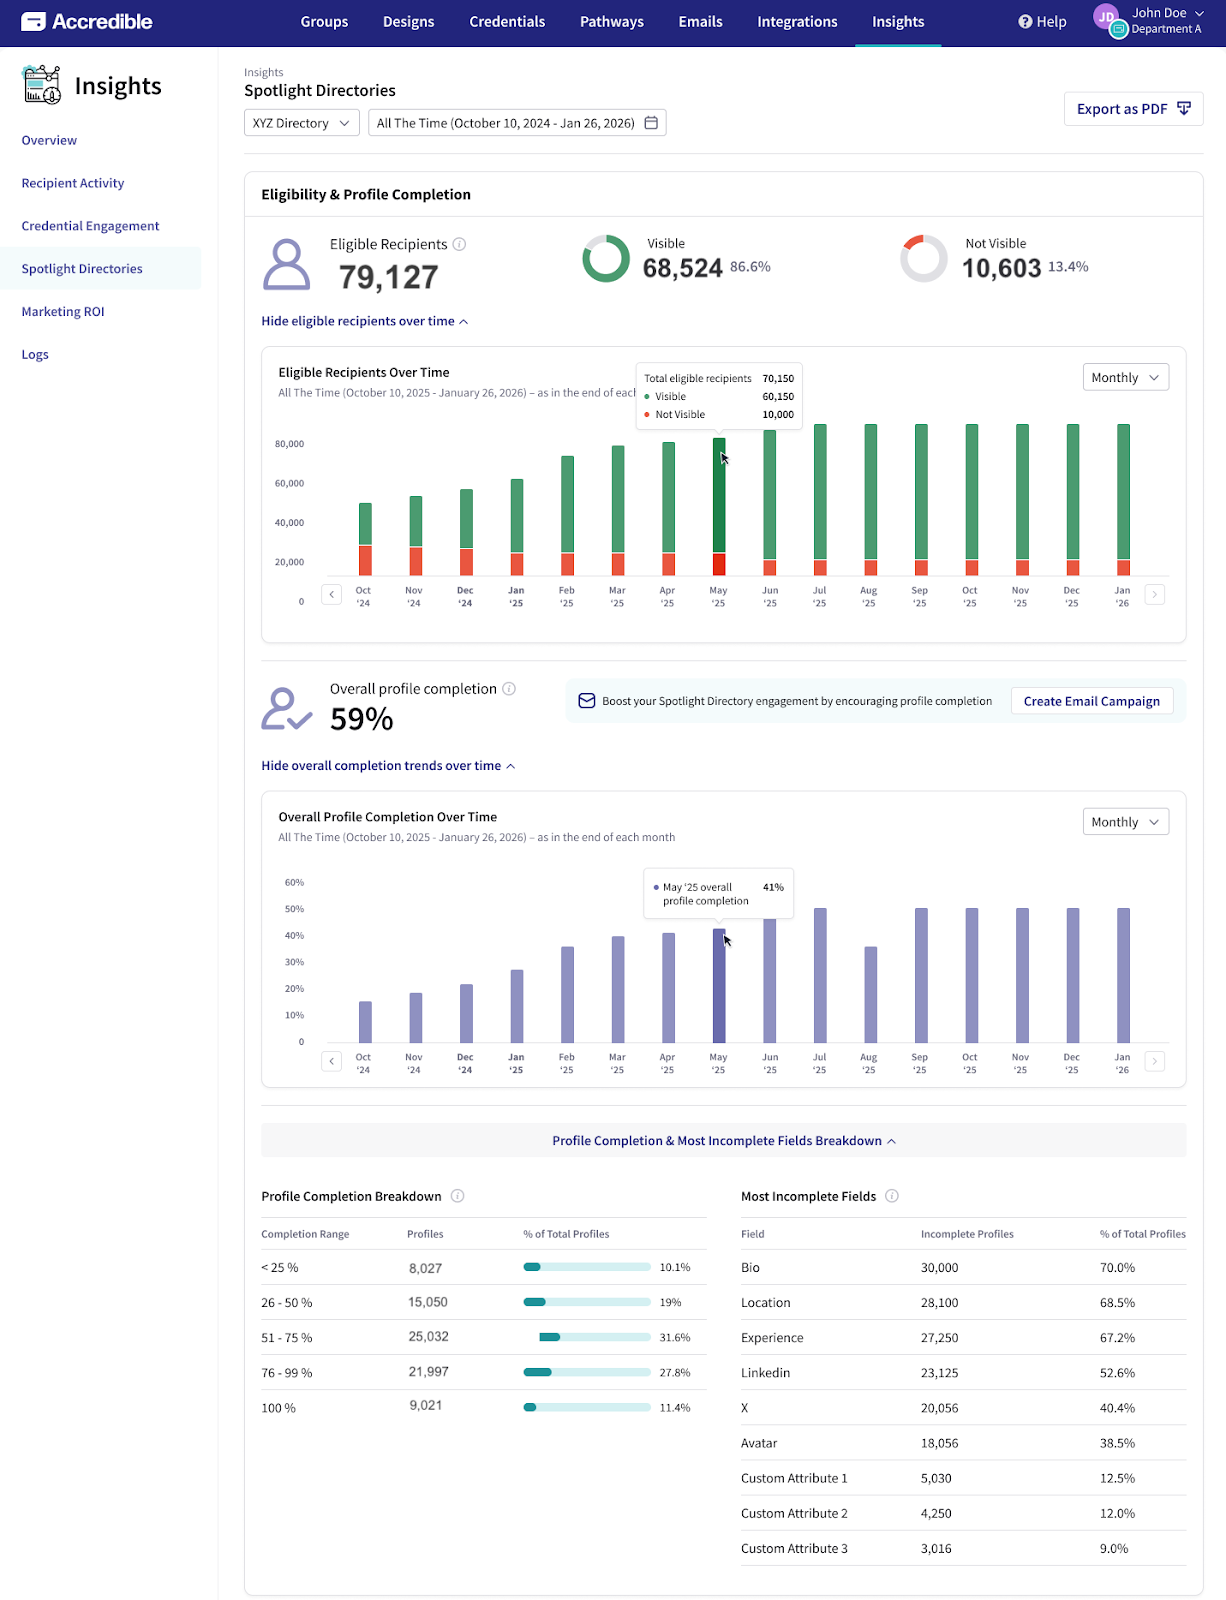The height and width of the screenshot is (1600, 1226).
Task: Click the Oct '24 bar in recipients chart
Action: point(365,540)
